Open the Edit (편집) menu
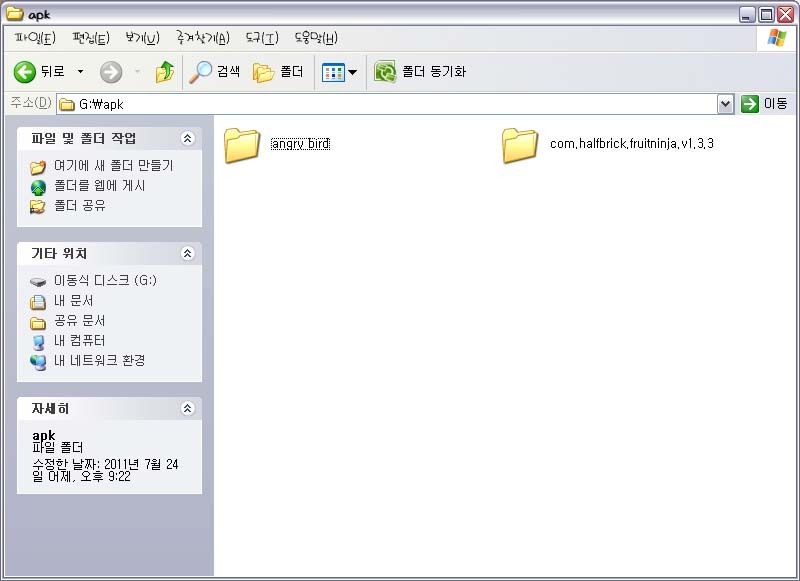This screenshot has width=800, height=581. coord(91,38)
